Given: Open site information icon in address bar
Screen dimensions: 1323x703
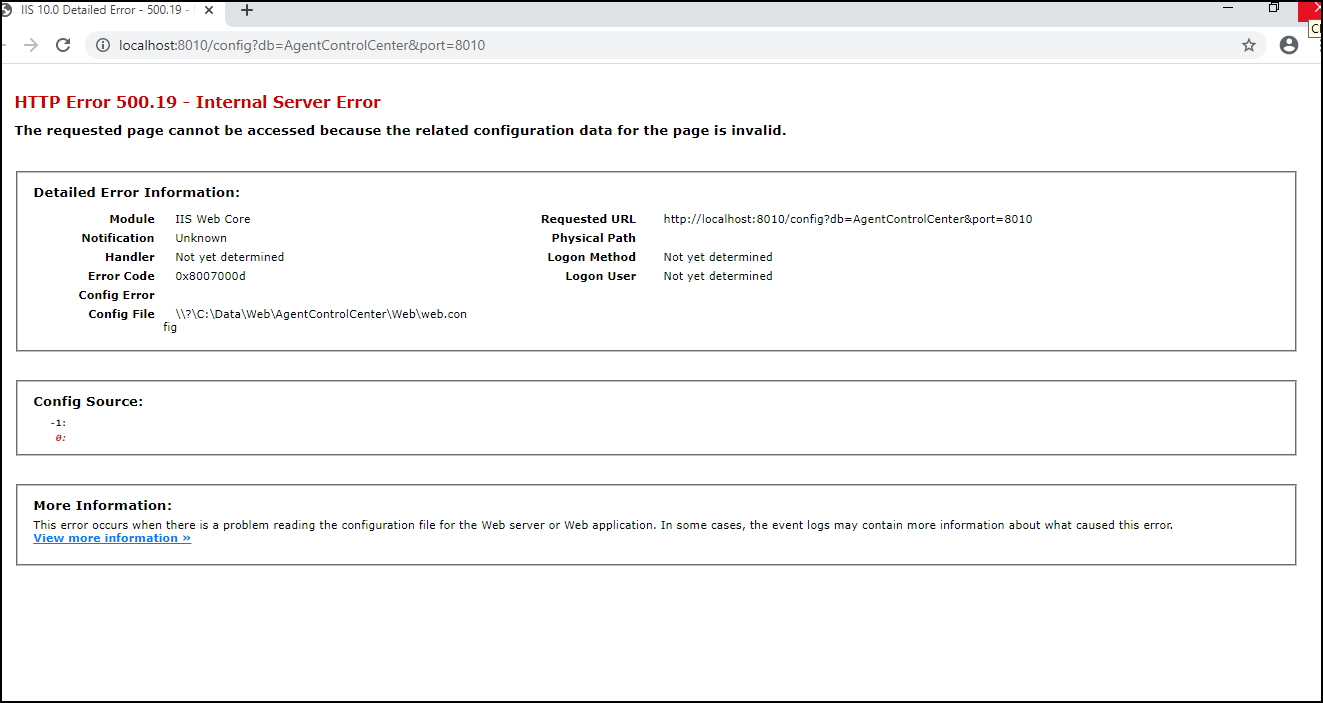Looking at the screenshot, I should [102, 45].
